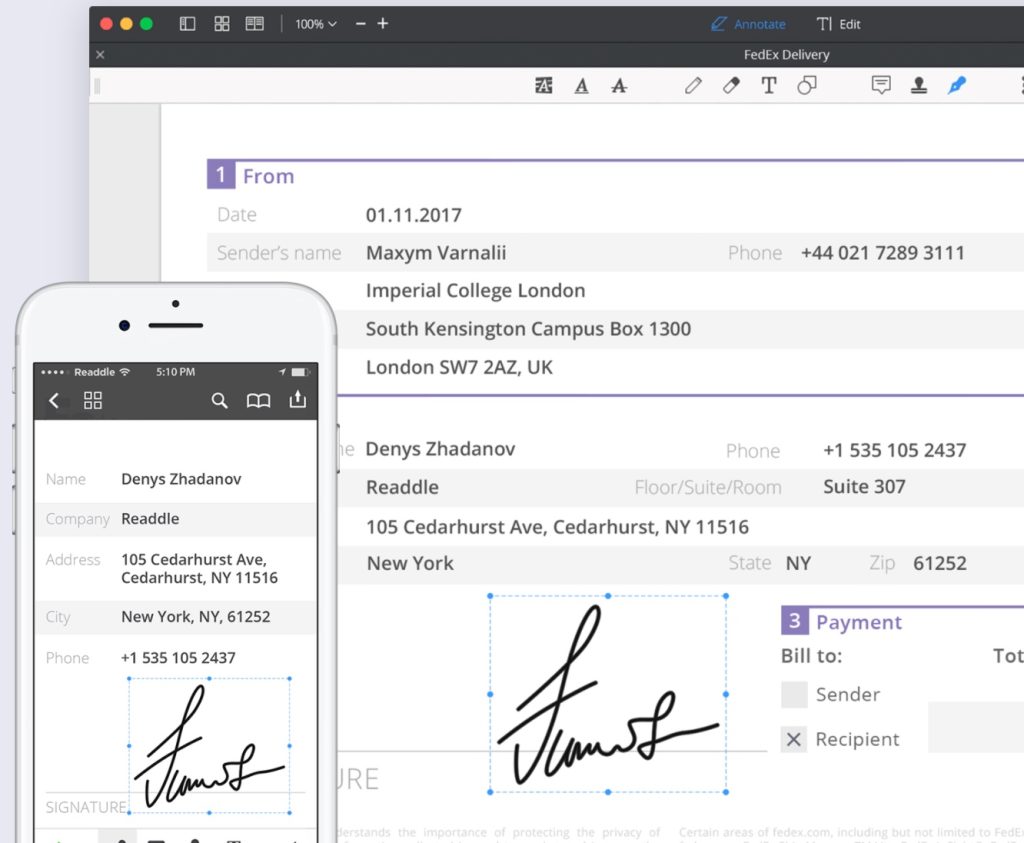Select the Highlight text tool

(x=543, y=86)
